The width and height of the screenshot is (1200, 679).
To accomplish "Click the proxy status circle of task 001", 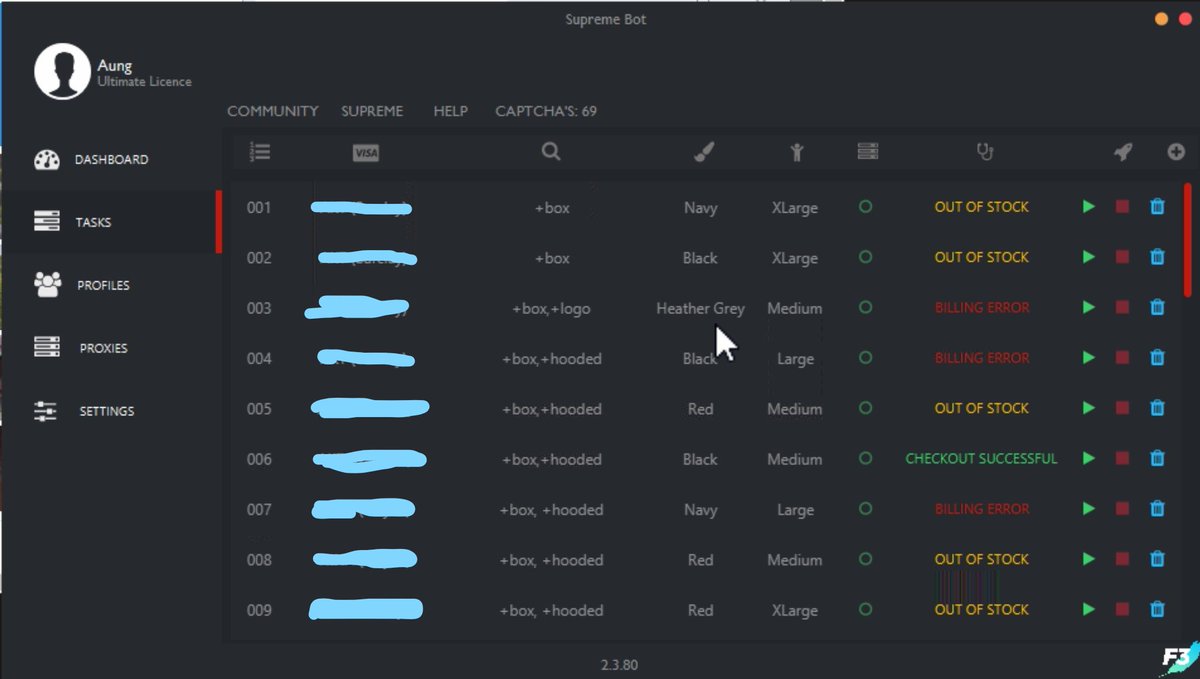I will [x=866, y=206].
